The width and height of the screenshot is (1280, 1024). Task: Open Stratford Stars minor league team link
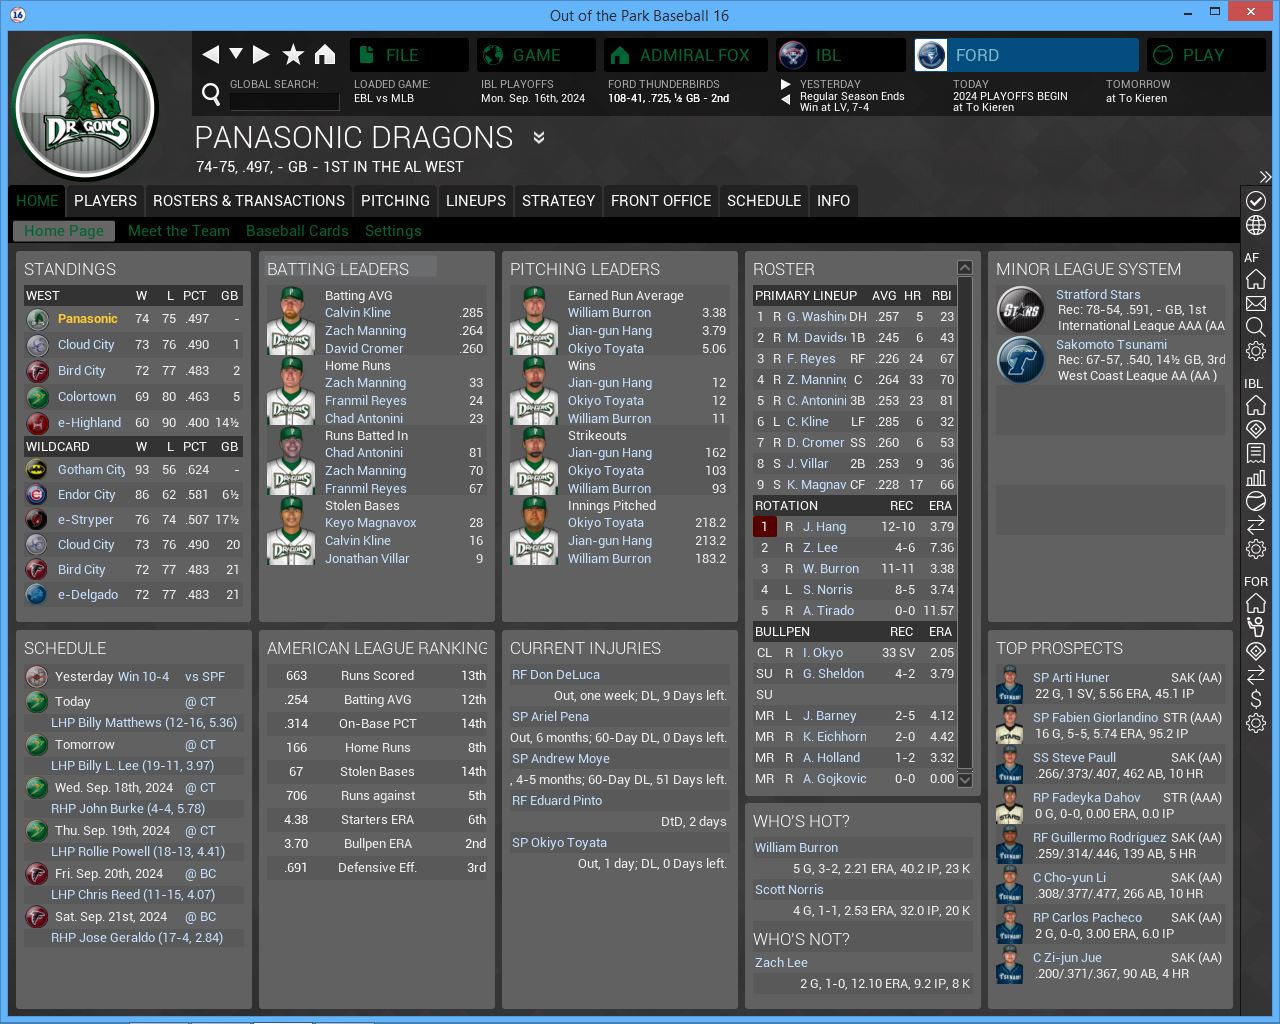click(x=1098, y=295)
